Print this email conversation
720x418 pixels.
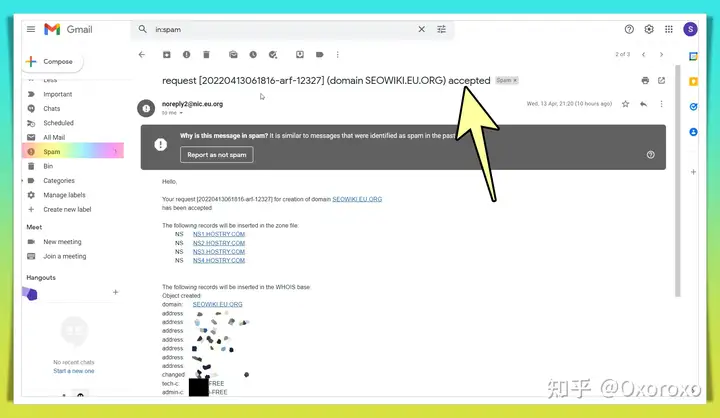(645, 81)
